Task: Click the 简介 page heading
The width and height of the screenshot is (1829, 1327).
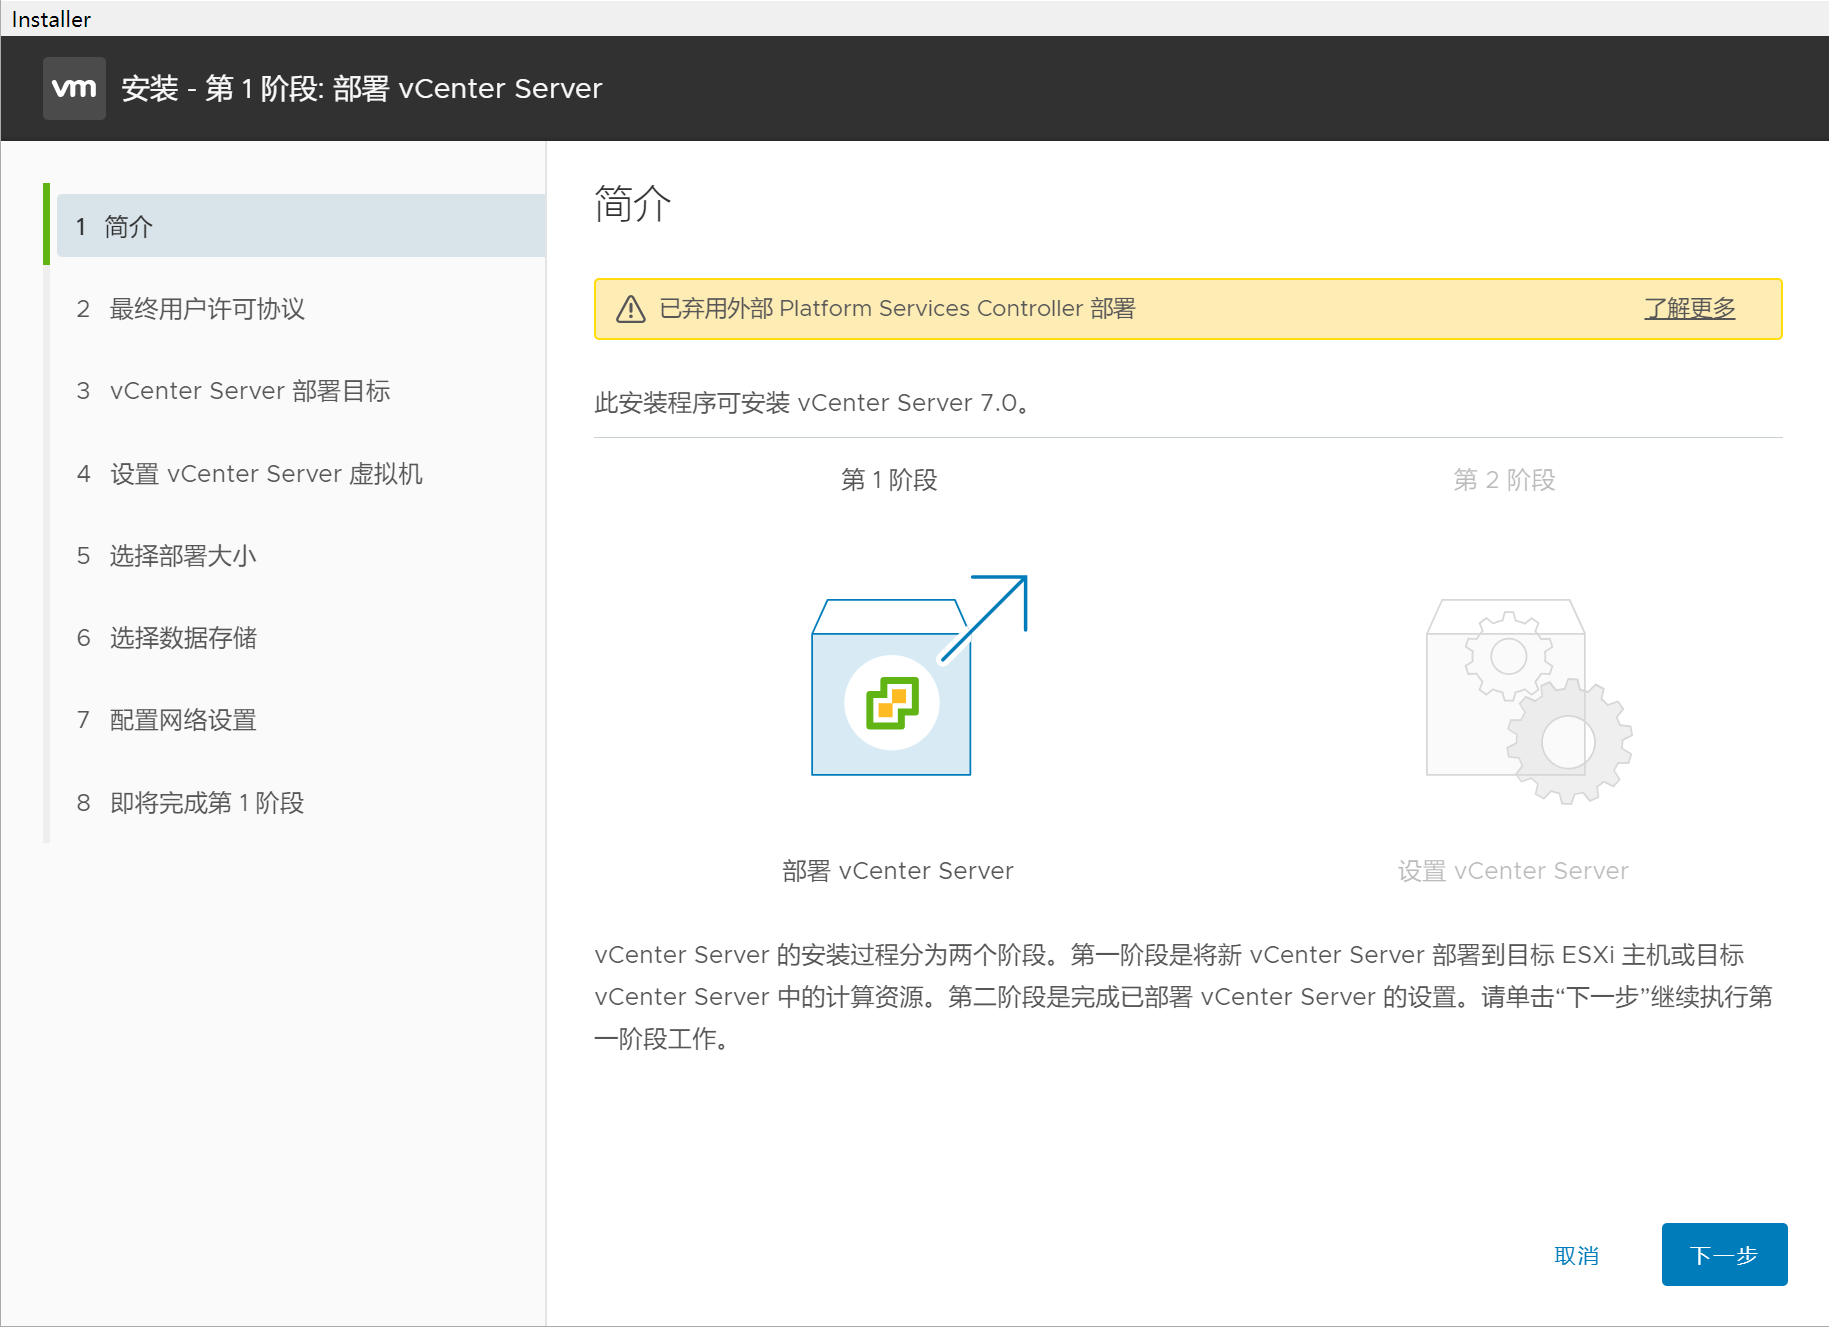Action: 632,204
